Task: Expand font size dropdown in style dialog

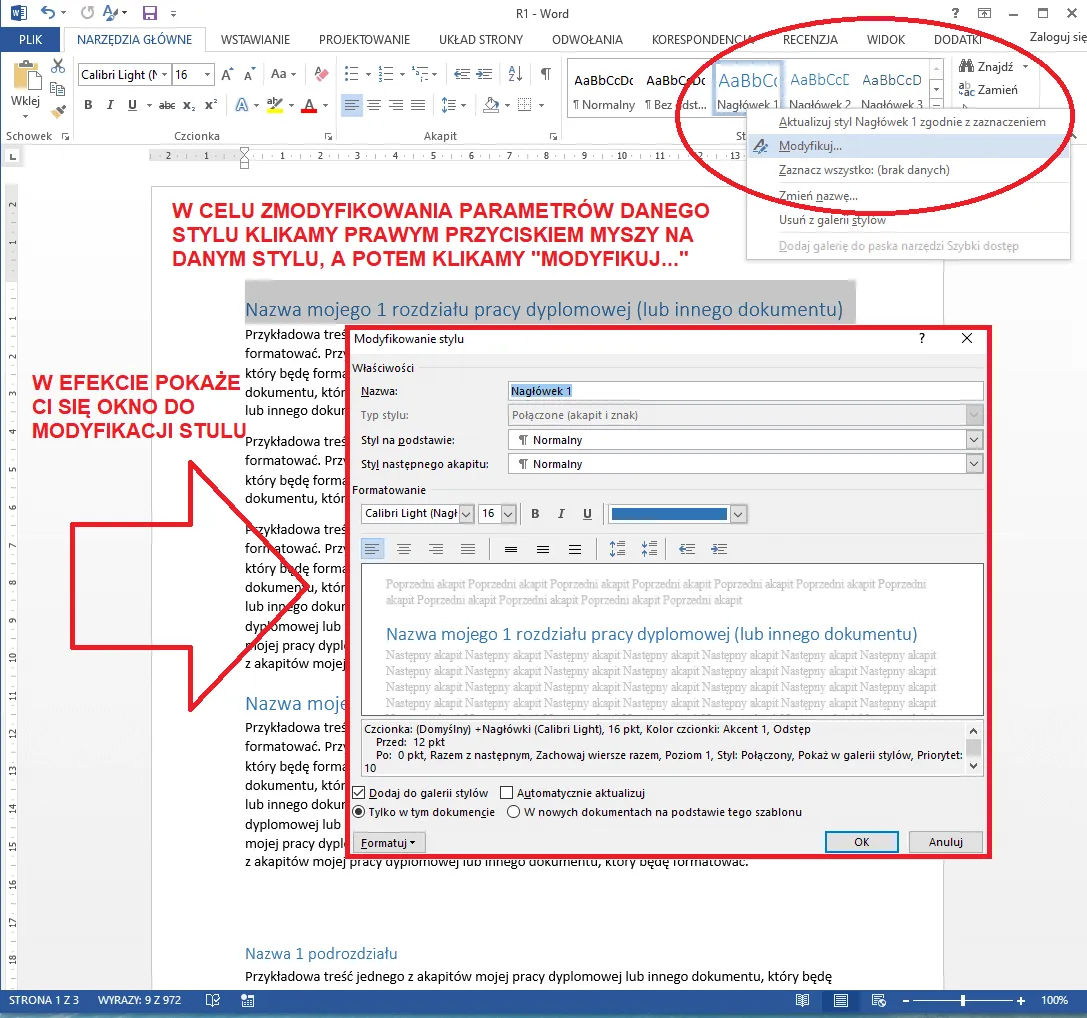Action: point(508,514)
